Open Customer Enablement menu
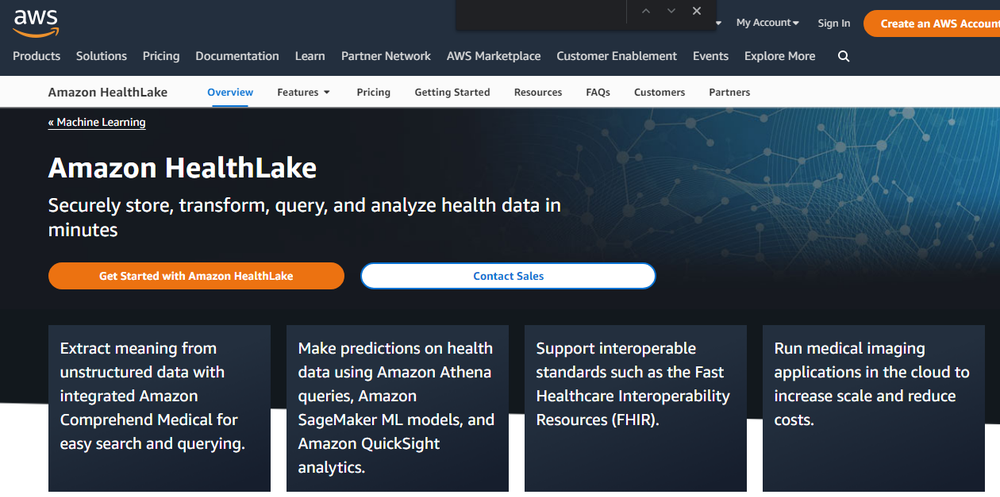The image size is (1000, 497). pos(617,56)
